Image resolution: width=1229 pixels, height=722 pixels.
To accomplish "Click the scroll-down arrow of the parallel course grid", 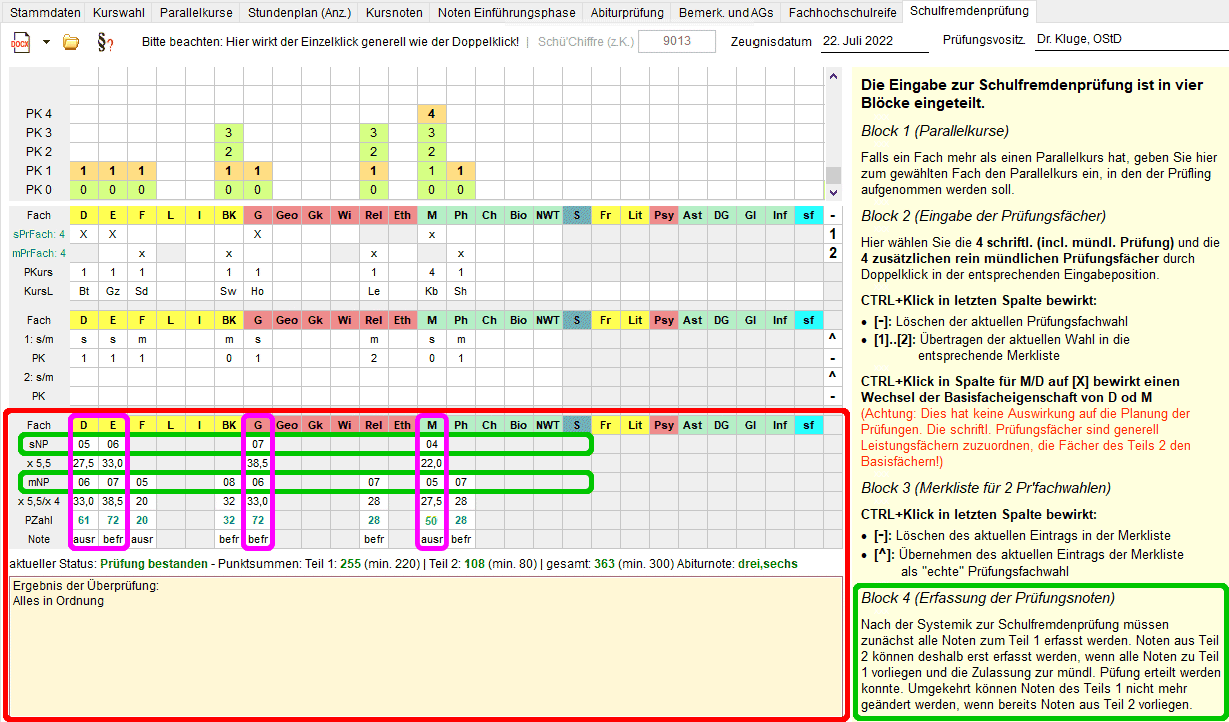I will [833, 190].
